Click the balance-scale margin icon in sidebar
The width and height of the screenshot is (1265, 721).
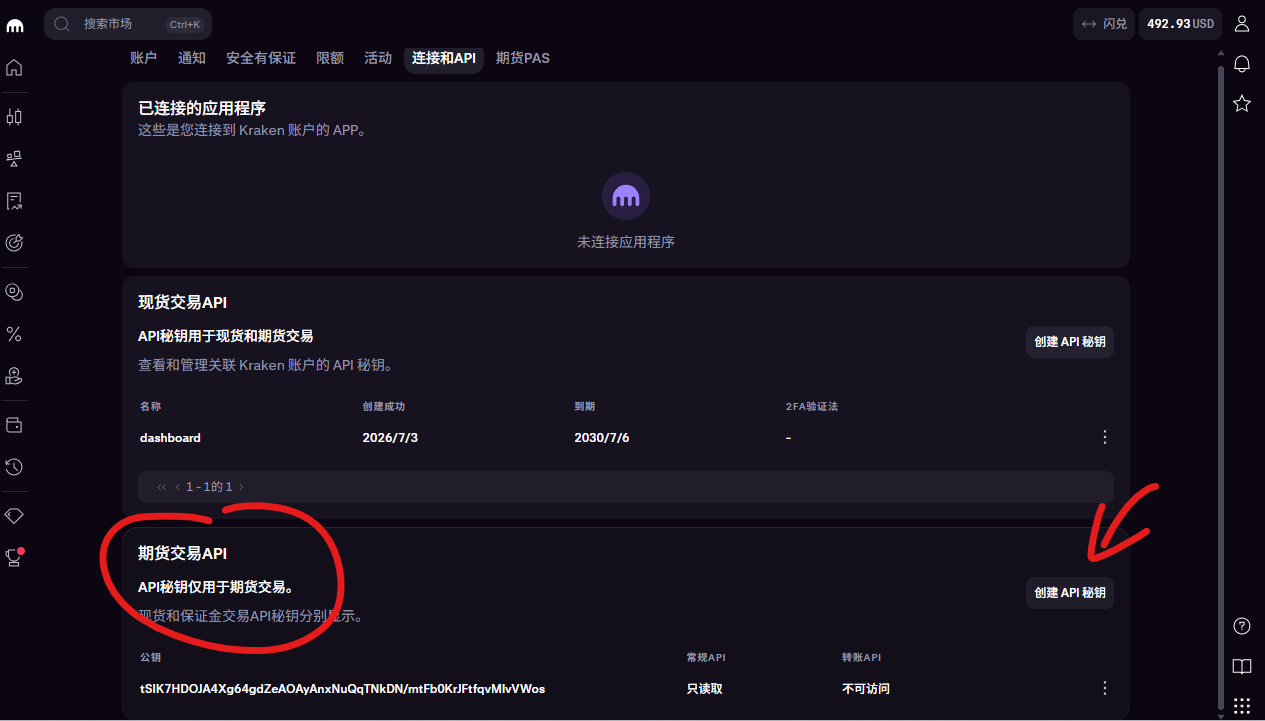(14, 159)
